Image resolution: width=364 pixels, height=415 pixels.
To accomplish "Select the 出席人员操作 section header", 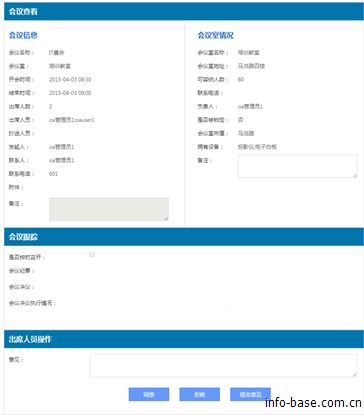I will tap(184, 339).
